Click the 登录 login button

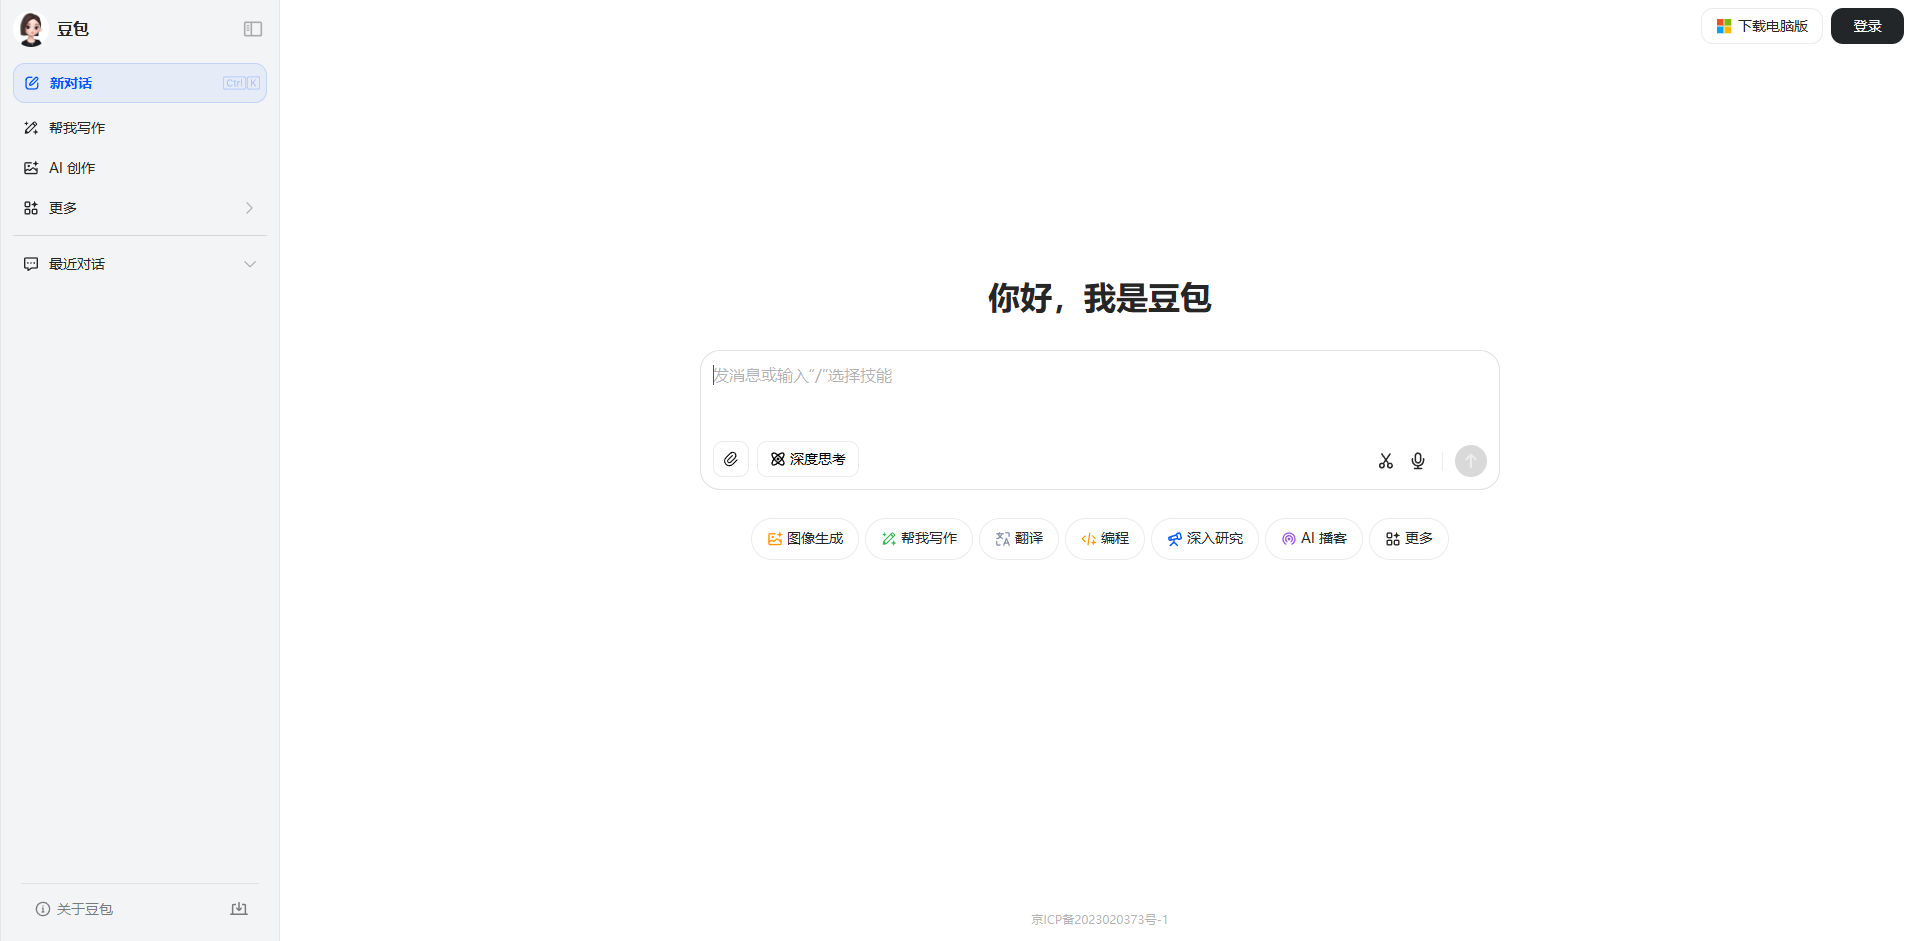coord(1866,26)
